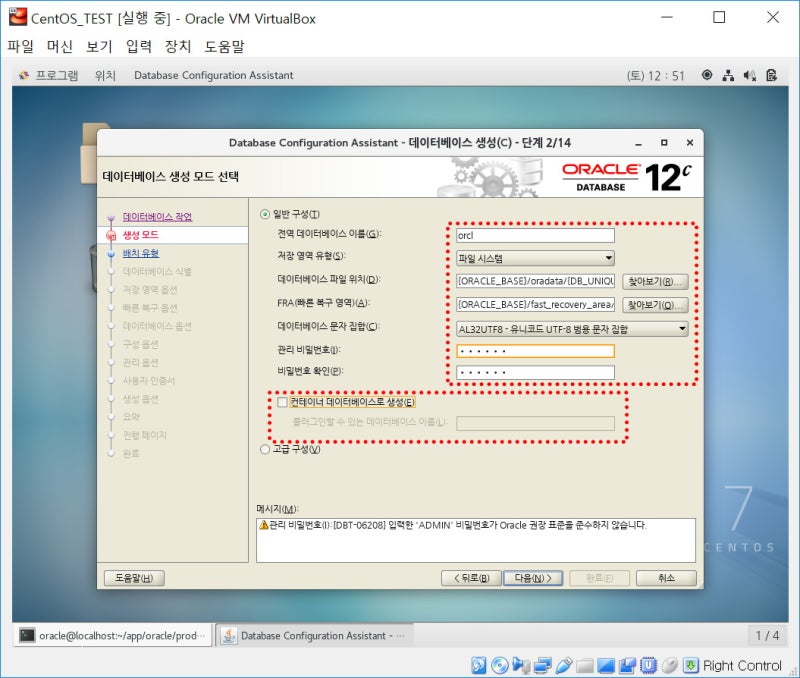Click the 1 / 4 workspace switcher
800x678 pixels.
pos(767,635)
